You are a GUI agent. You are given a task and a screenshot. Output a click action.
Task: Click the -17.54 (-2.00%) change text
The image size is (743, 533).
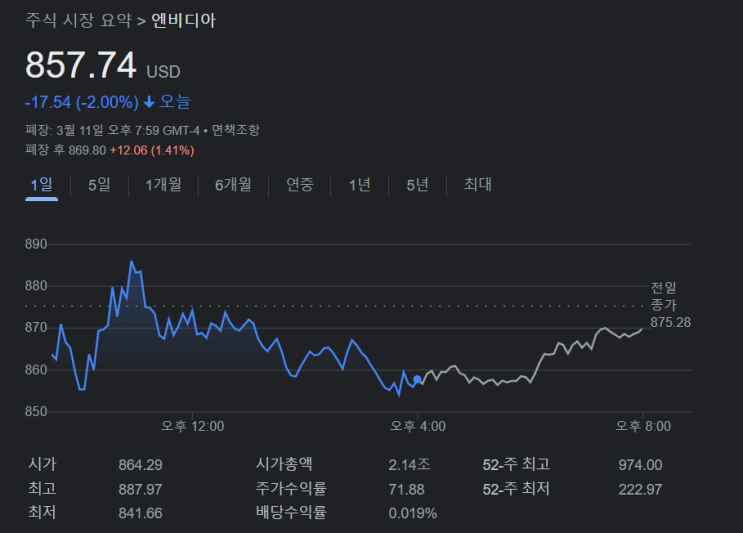click(x=82, y=102)
